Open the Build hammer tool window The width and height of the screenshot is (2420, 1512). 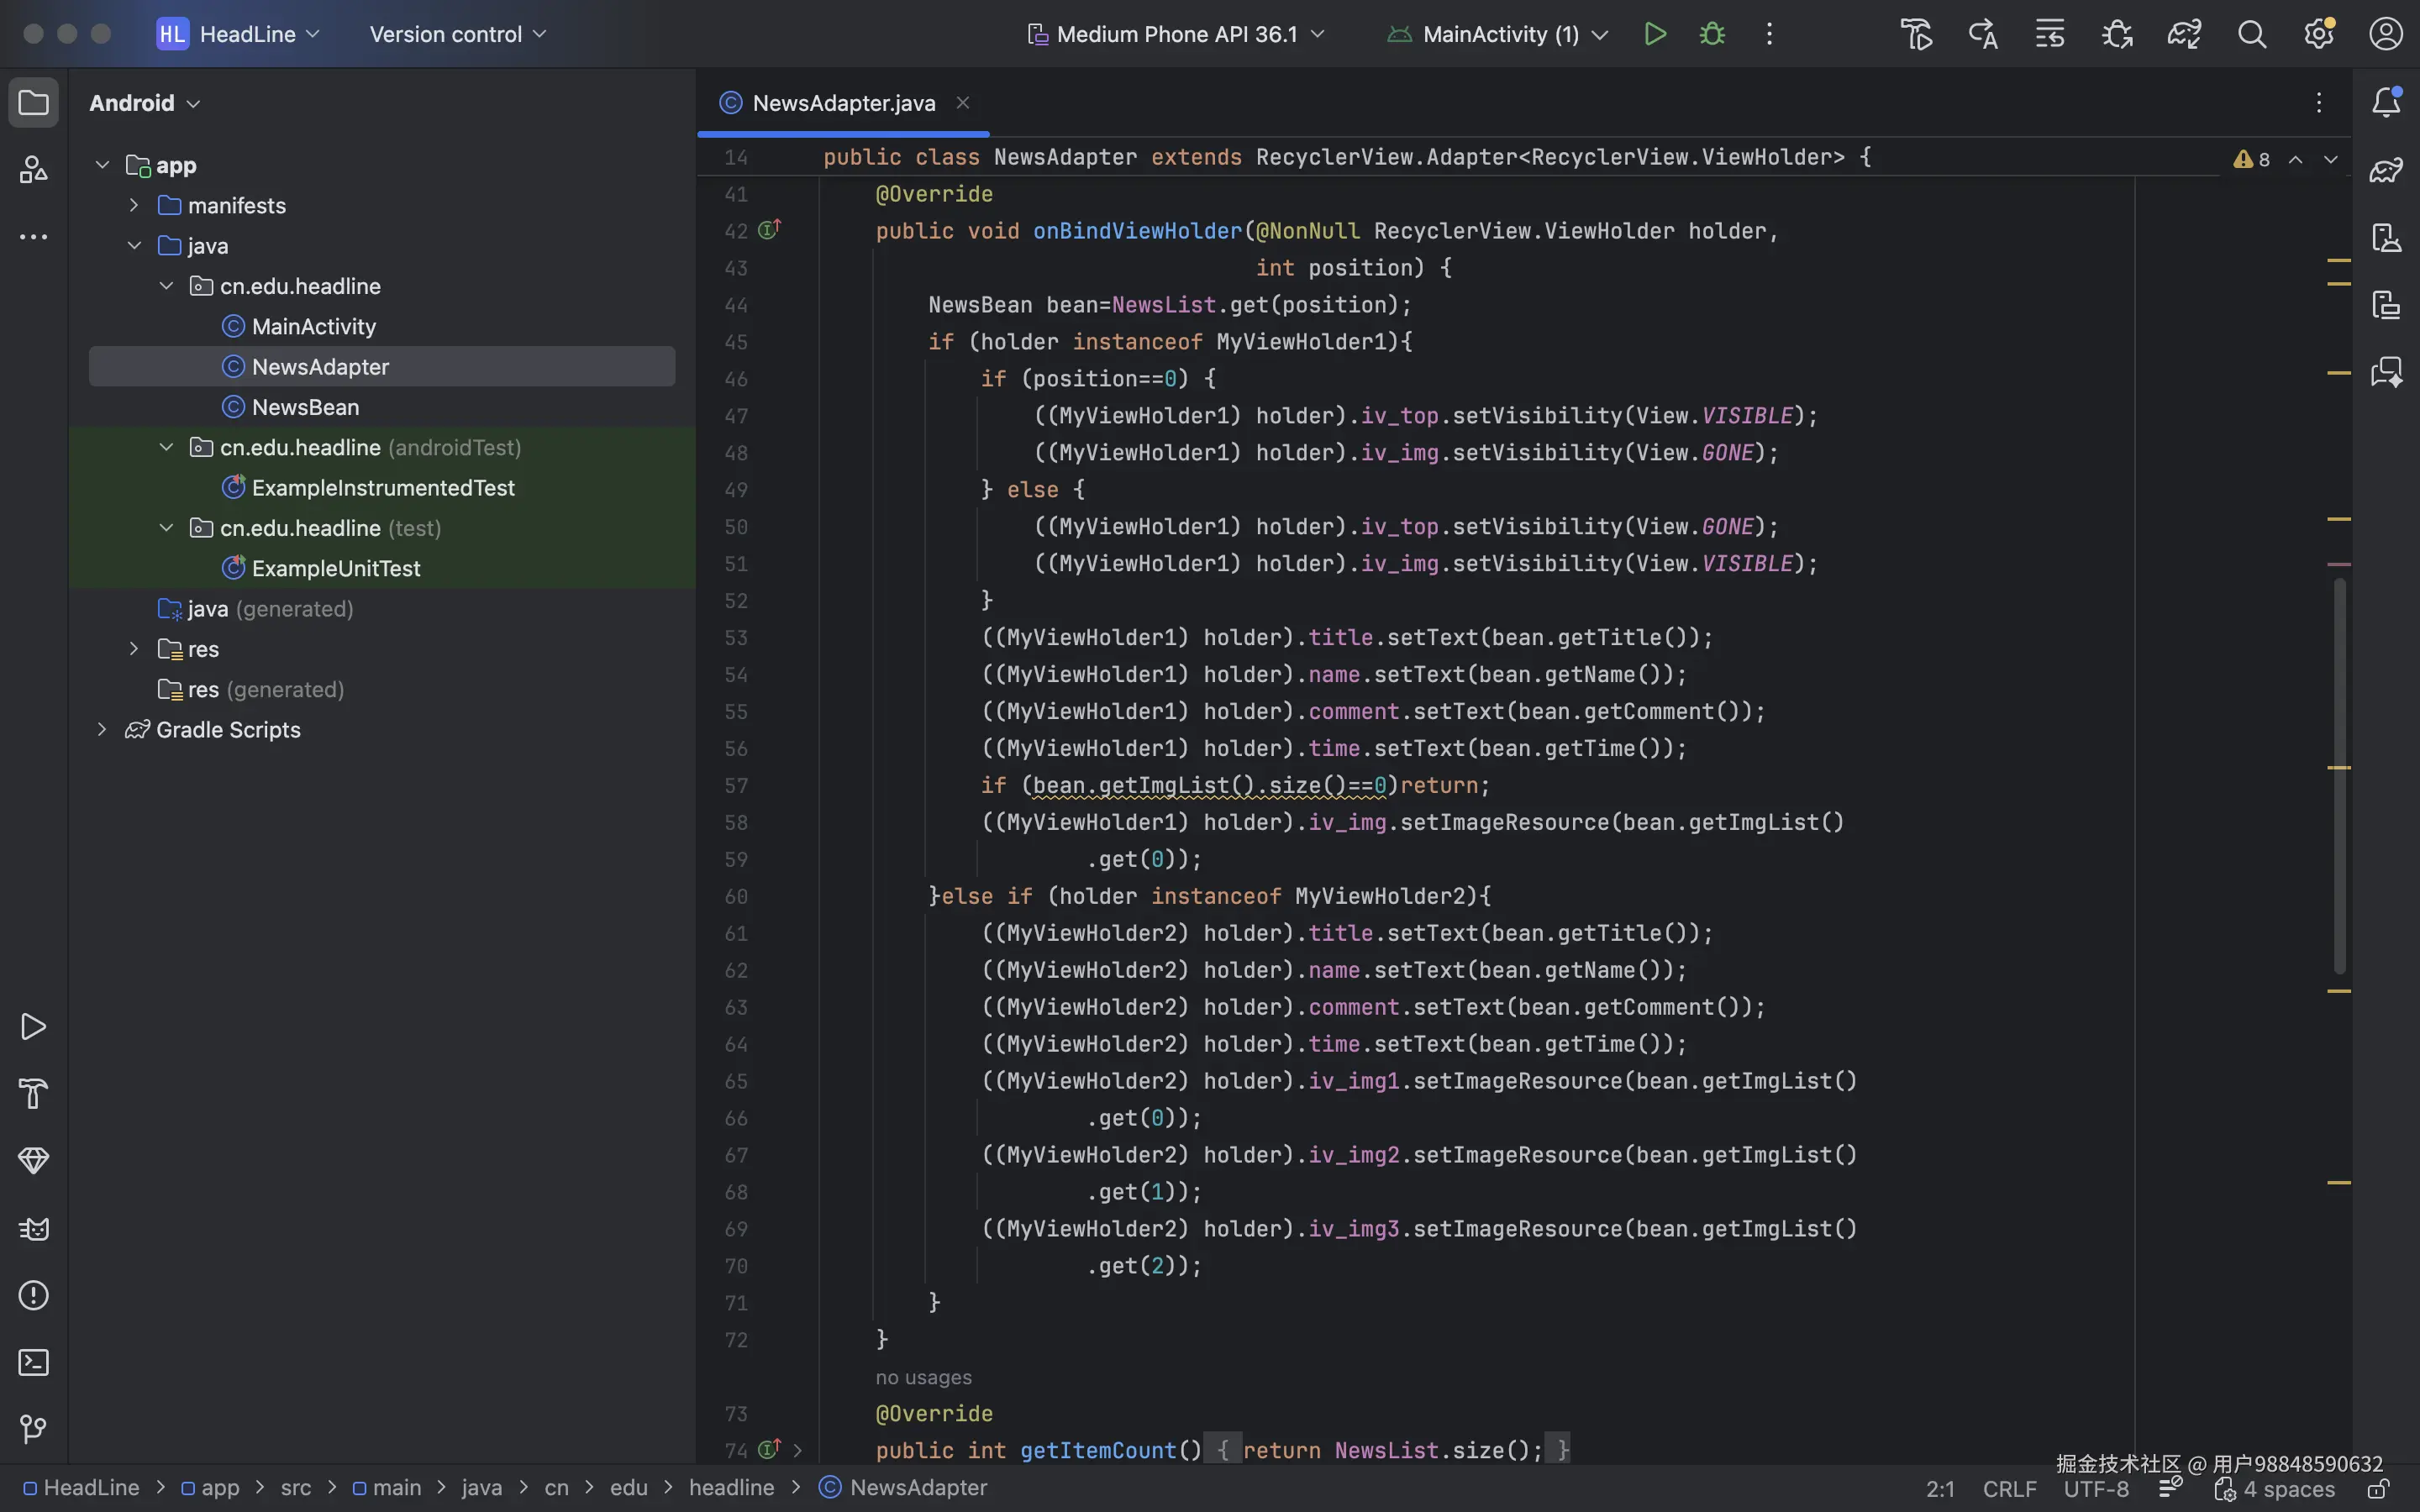click(x=33, y=1094)
